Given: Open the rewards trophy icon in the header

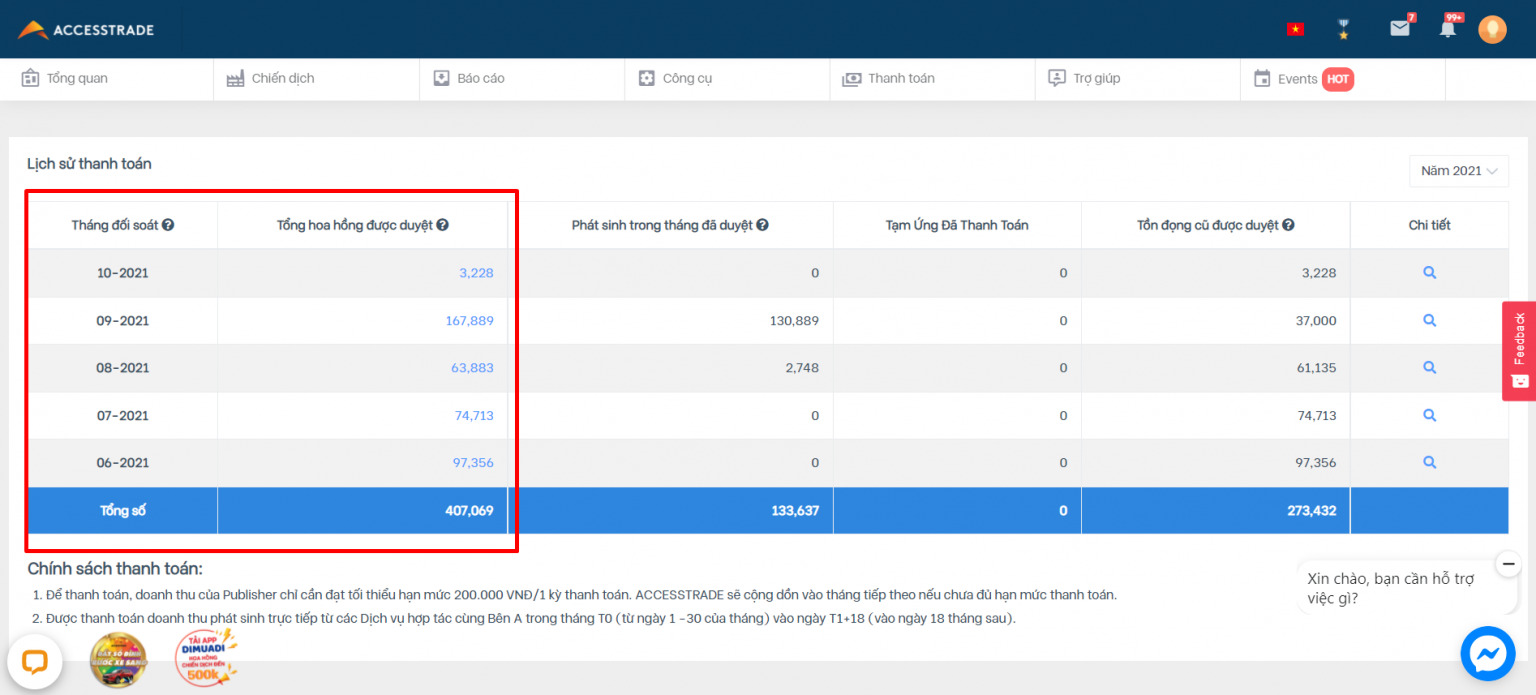Looking at the screenshot, I should (1343, 28).
